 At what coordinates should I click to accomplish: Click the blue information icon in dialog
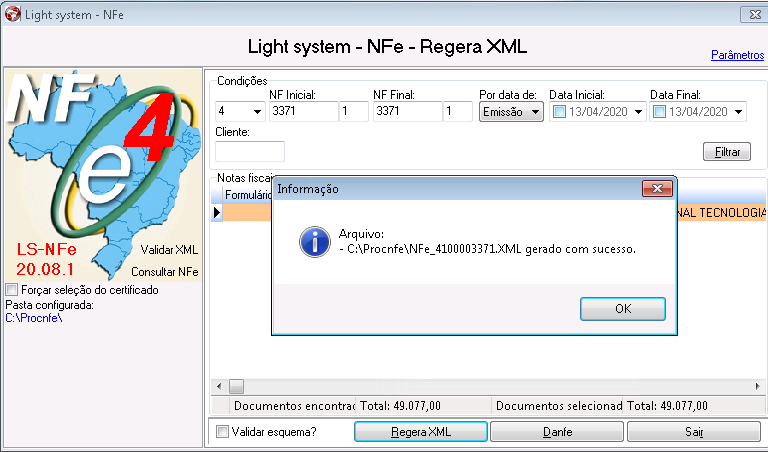[314, 241]
